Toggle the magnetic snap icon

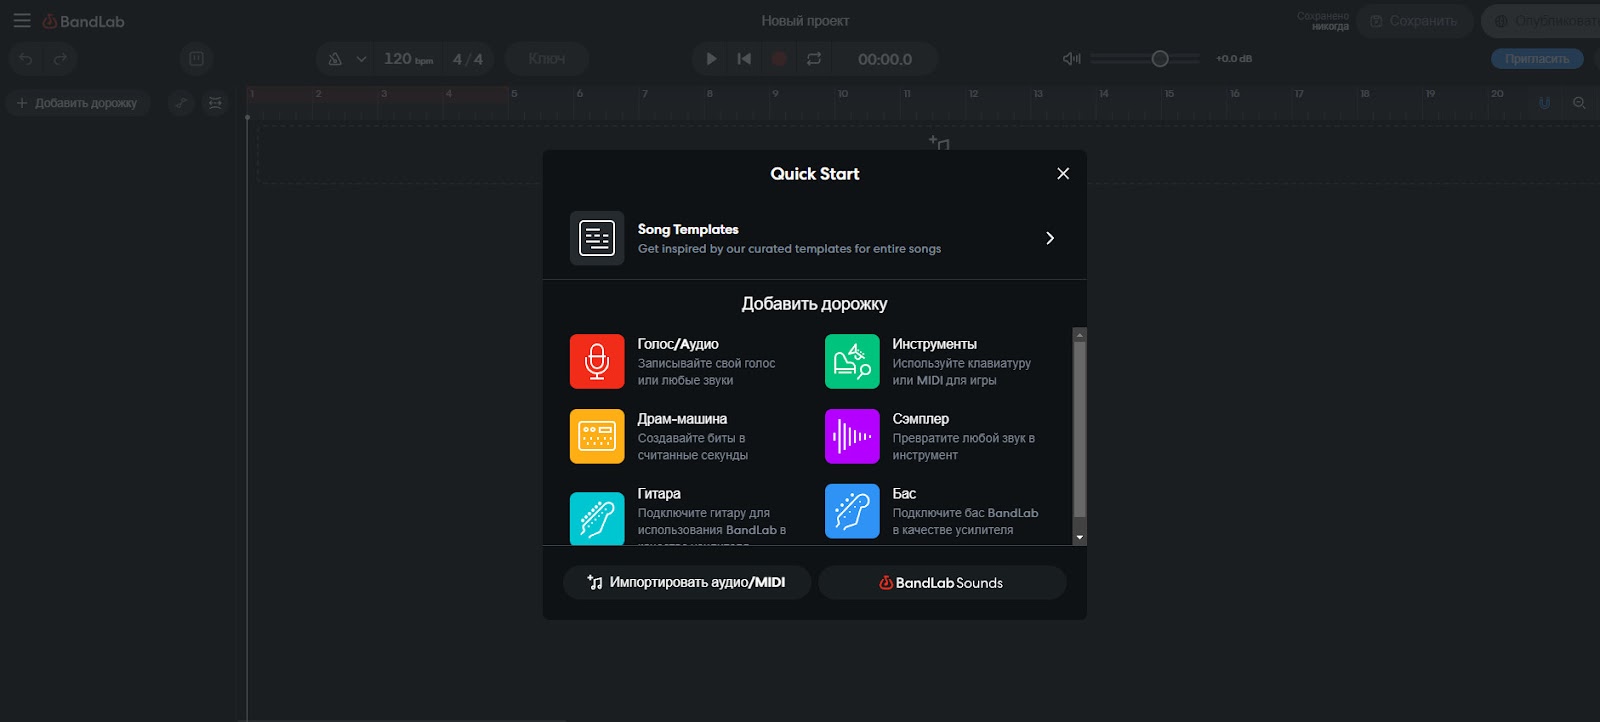pos(1544,103)
